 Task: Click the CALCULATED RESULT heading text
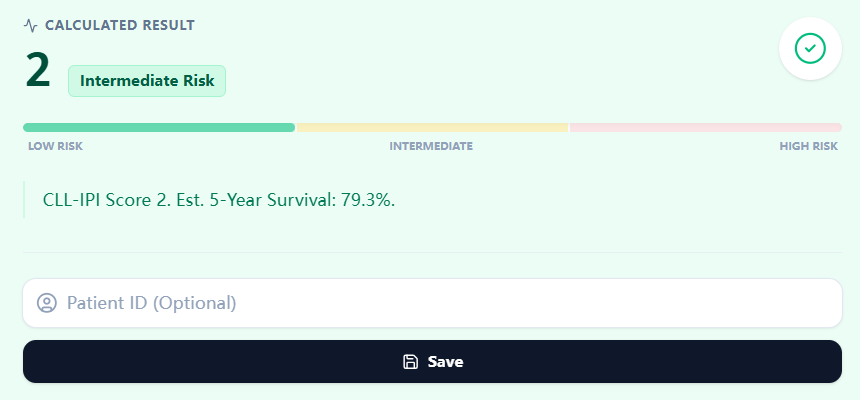[120, 25]
